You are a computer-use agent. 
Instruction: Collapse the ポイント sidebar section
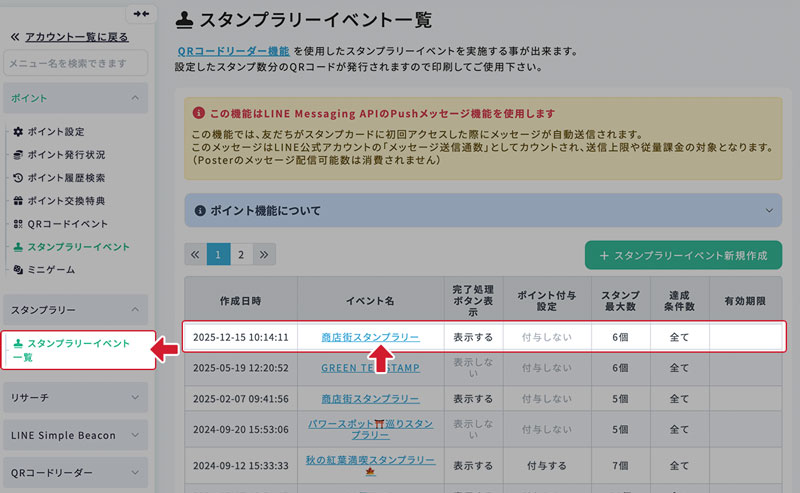[134, 98]
